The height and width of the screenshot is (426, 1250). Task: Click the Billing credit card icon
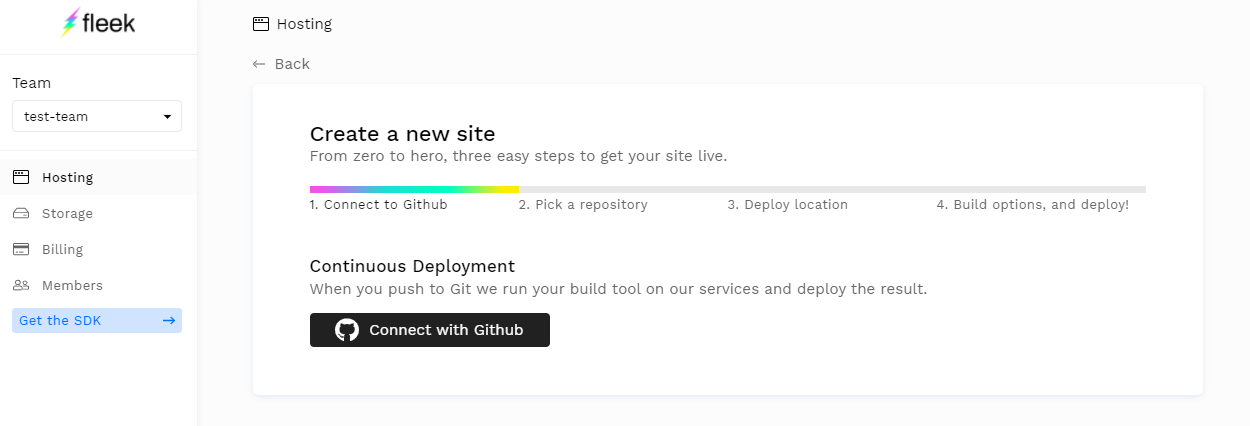21,249
